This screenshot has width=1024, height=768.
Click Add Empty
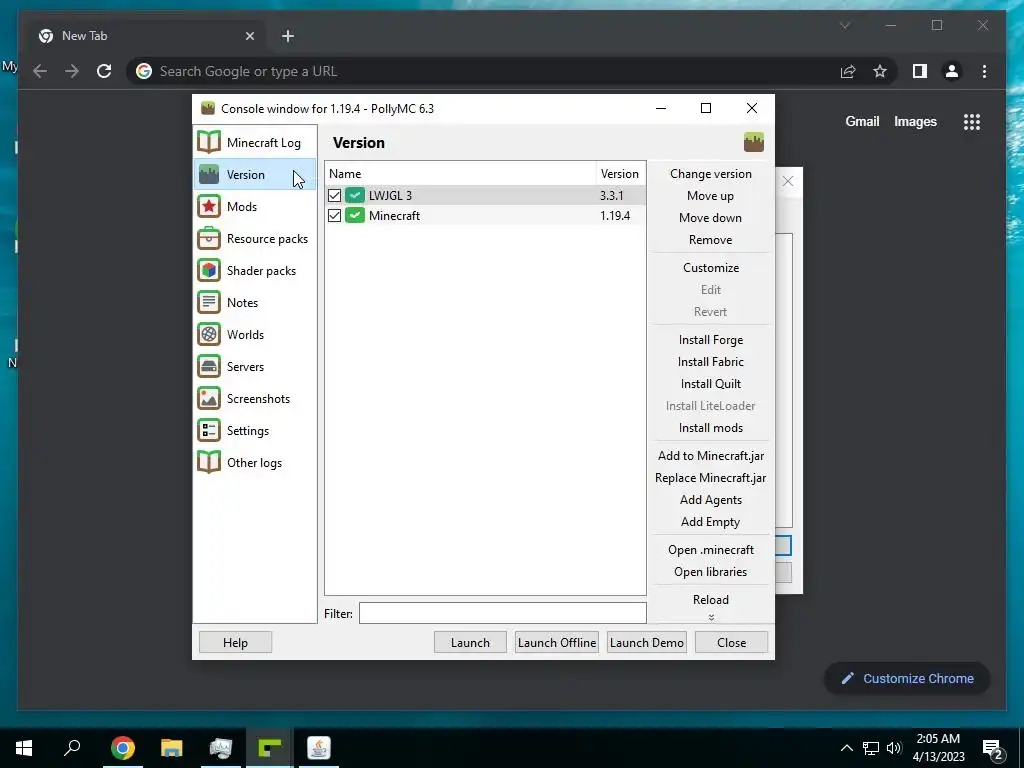click(x=711, y=522)
